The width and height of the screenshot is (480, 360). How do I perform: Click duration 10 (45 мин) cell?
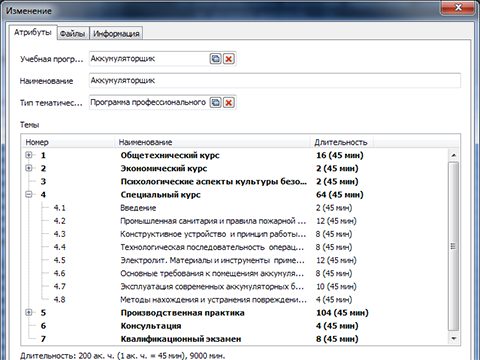pyautogui.click(x=336, y=286)
